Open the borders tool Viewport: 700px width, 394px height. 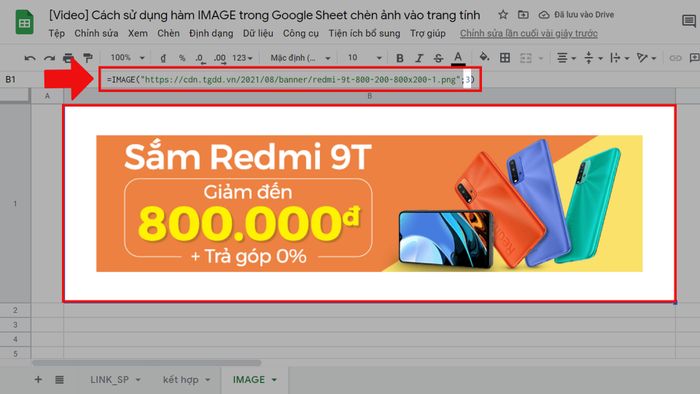click(505, 58)
